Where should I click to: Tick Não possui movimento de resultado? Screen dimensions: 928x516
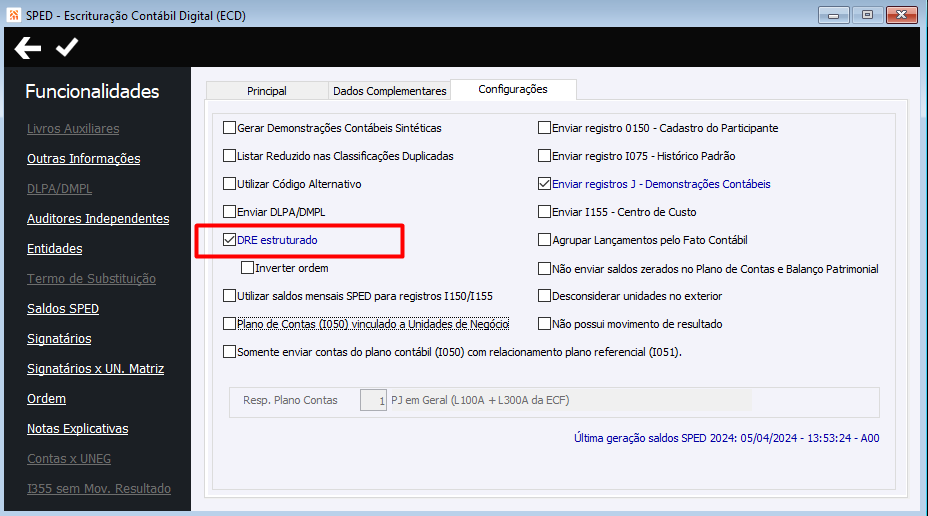click(x=544, y=324)
